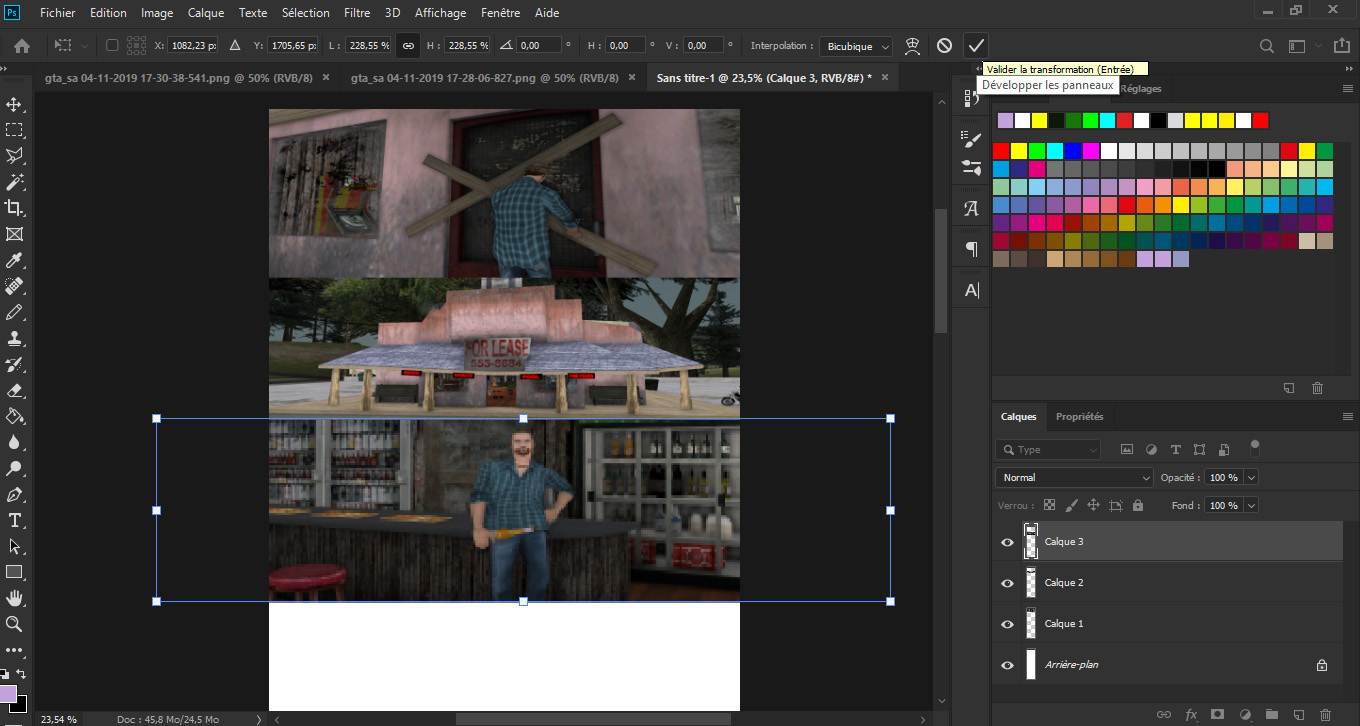Delete layer with Layers panel trash icon
The height and width of the screenshot is (726, 1360).
tap(1325, 714)
